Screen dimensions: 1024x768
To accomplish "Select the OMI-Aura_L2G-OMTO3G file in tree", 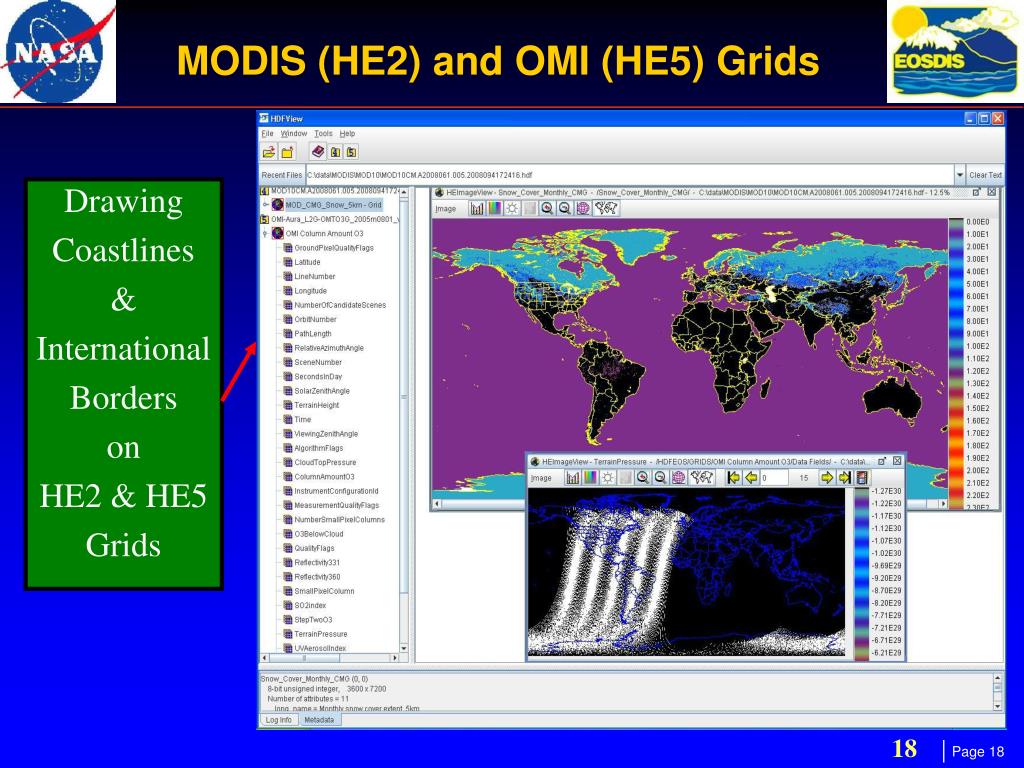I will click(334, 219).
